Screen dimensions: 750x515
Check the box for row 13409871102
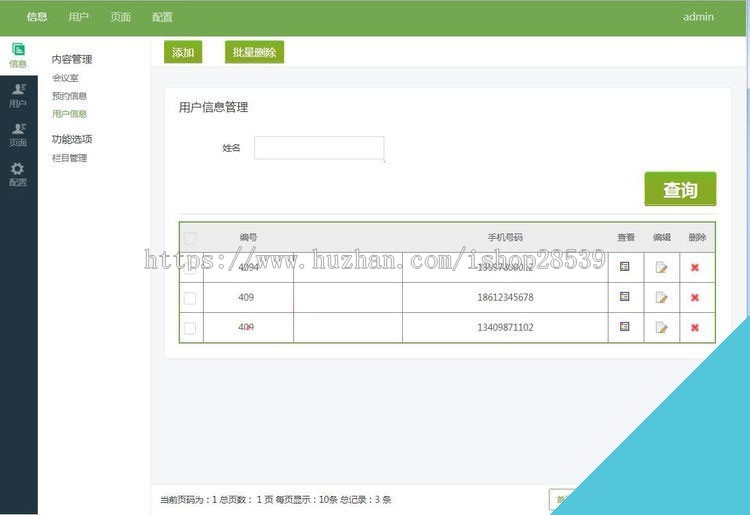[x=190, y=329]
